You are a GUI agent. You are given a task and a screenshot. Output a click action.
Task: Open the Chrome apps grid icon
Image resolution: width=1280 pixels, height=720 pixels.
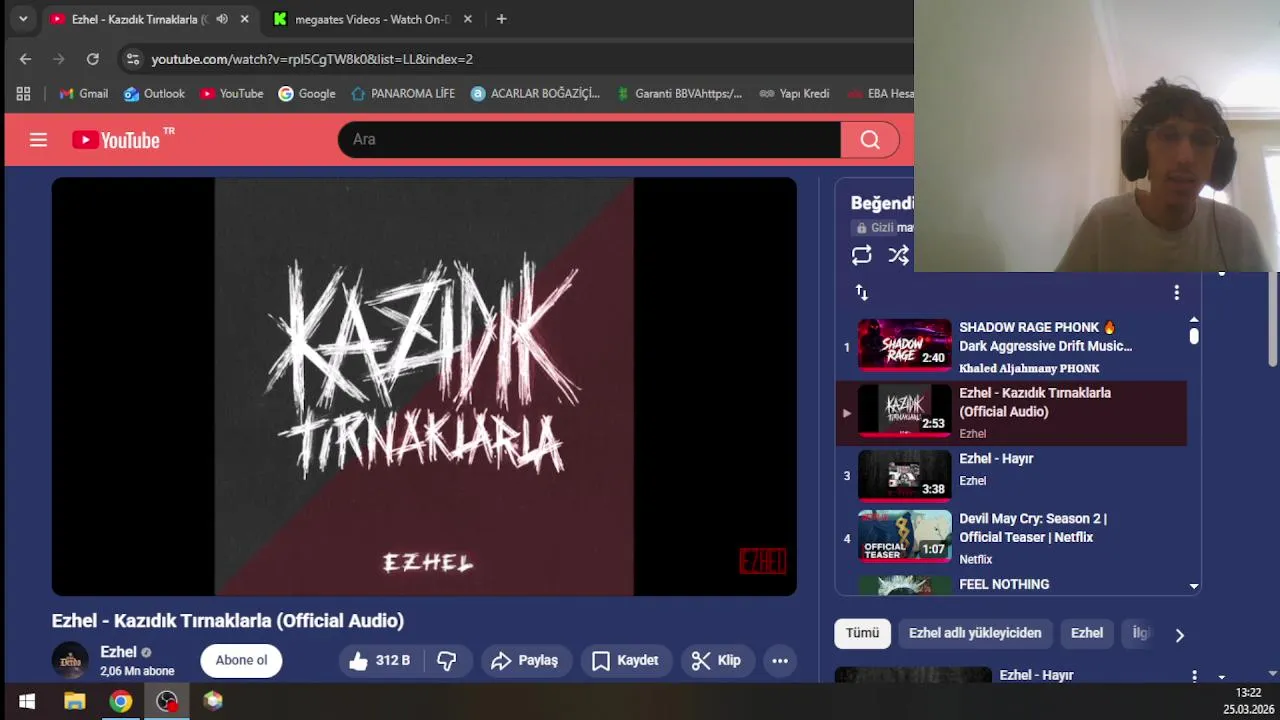click(23, 94)
